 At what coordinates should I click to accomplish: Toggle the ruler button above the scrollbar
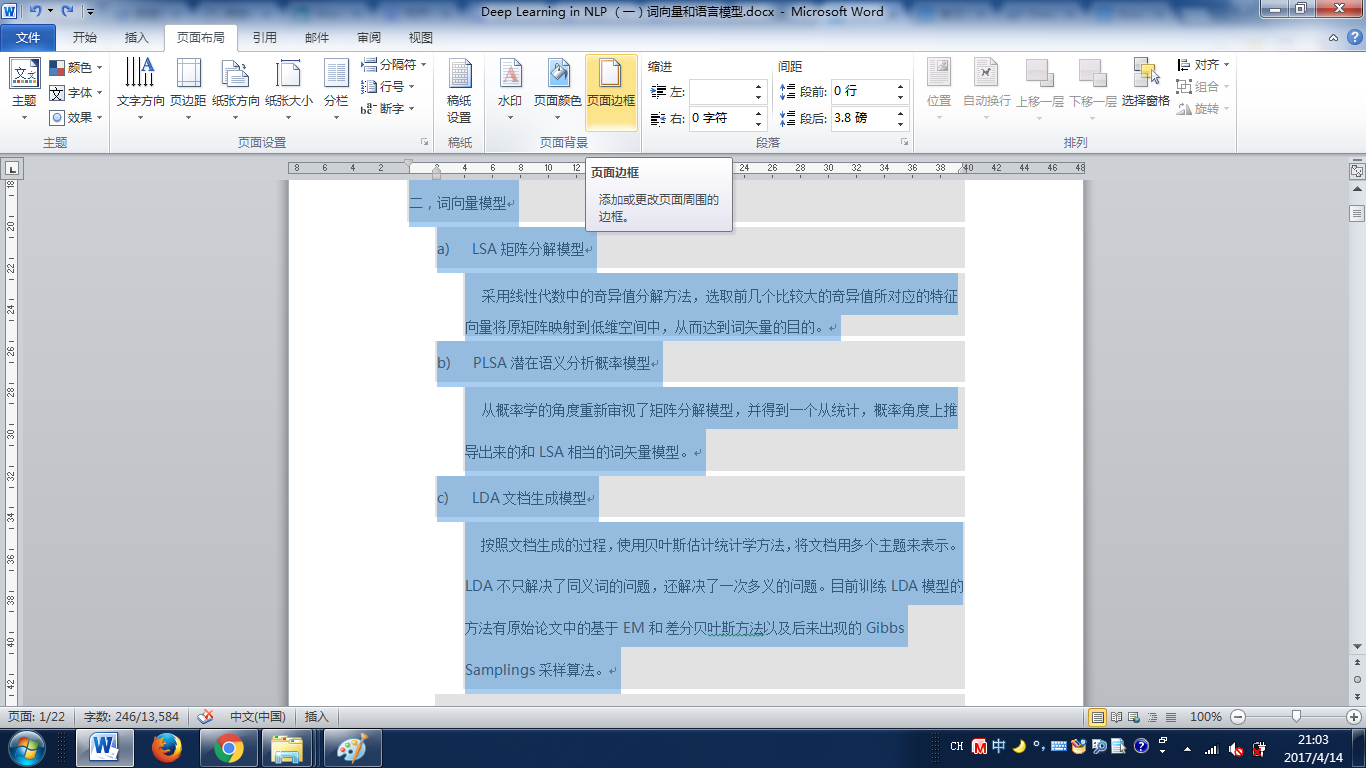[x=1357, y=172]
